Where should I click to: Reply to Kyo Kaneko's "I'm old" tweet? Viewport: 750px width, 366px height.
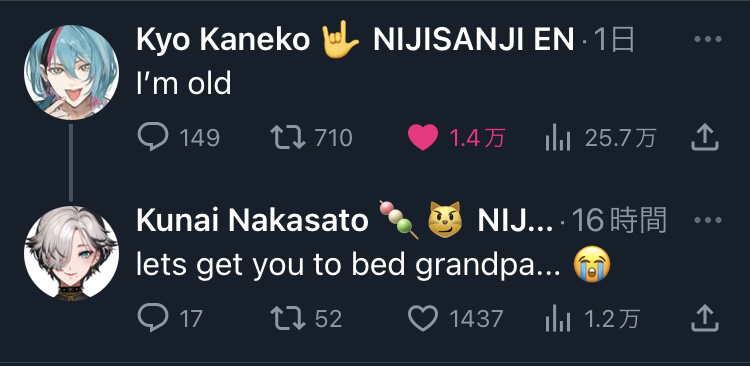pos(153,137)
